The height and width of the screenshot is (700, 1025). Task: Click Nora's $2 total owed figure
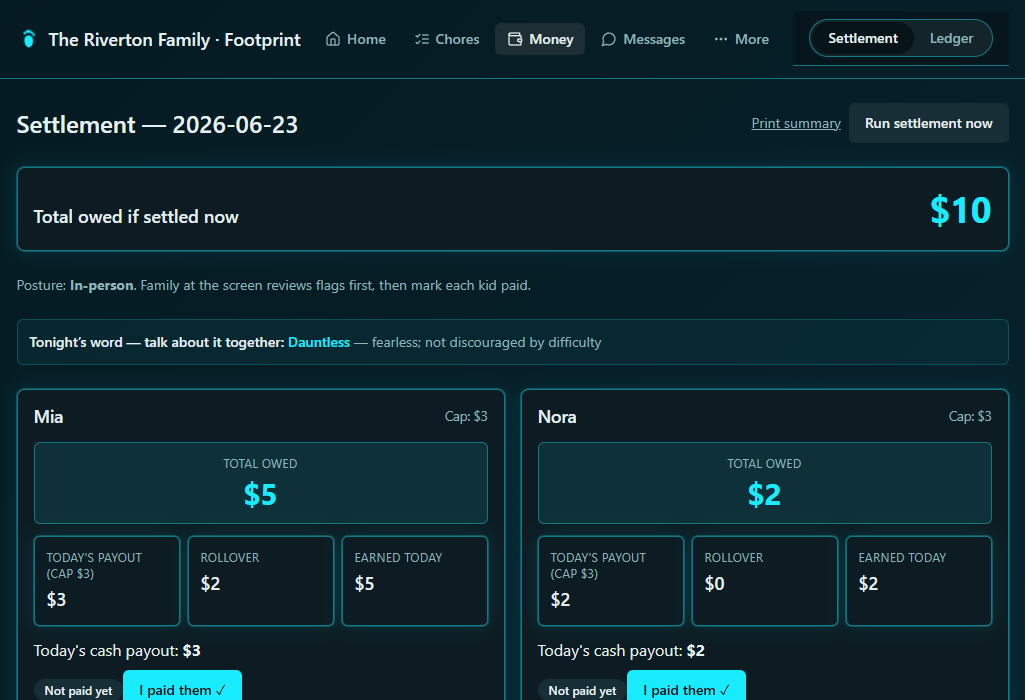tap(764, 494)
